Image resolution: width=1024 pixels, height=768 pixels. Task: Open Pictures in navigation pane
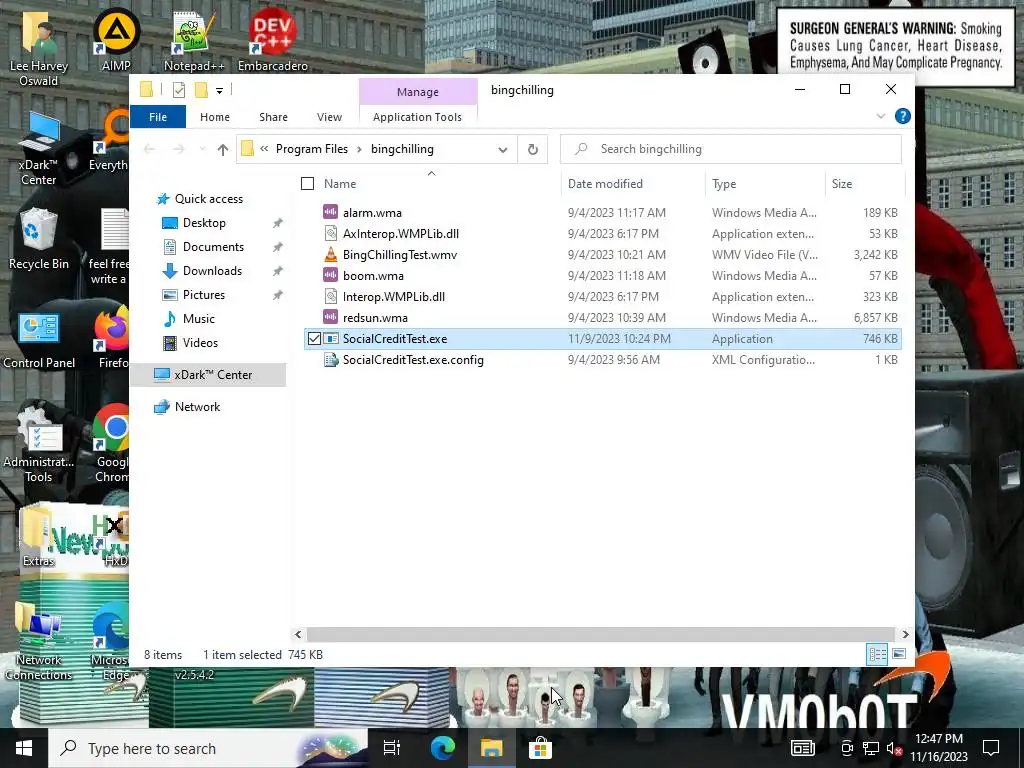click(x=204, y=295)
